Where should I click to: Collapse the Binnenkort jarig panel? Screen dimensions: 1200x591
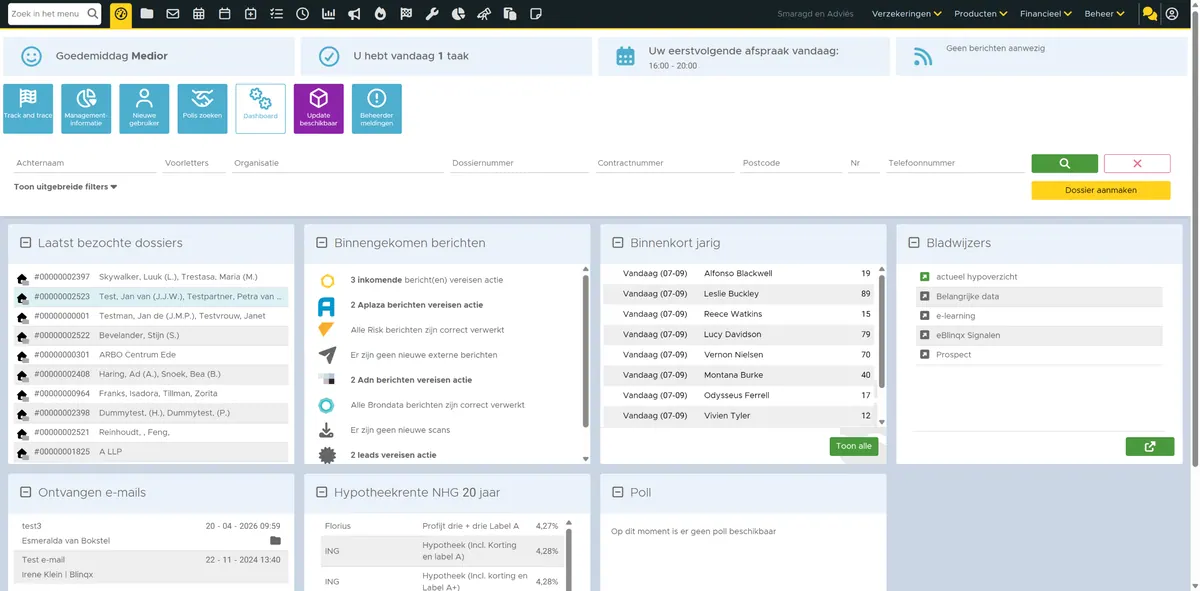pyautogui.click(x=618, y=243)
